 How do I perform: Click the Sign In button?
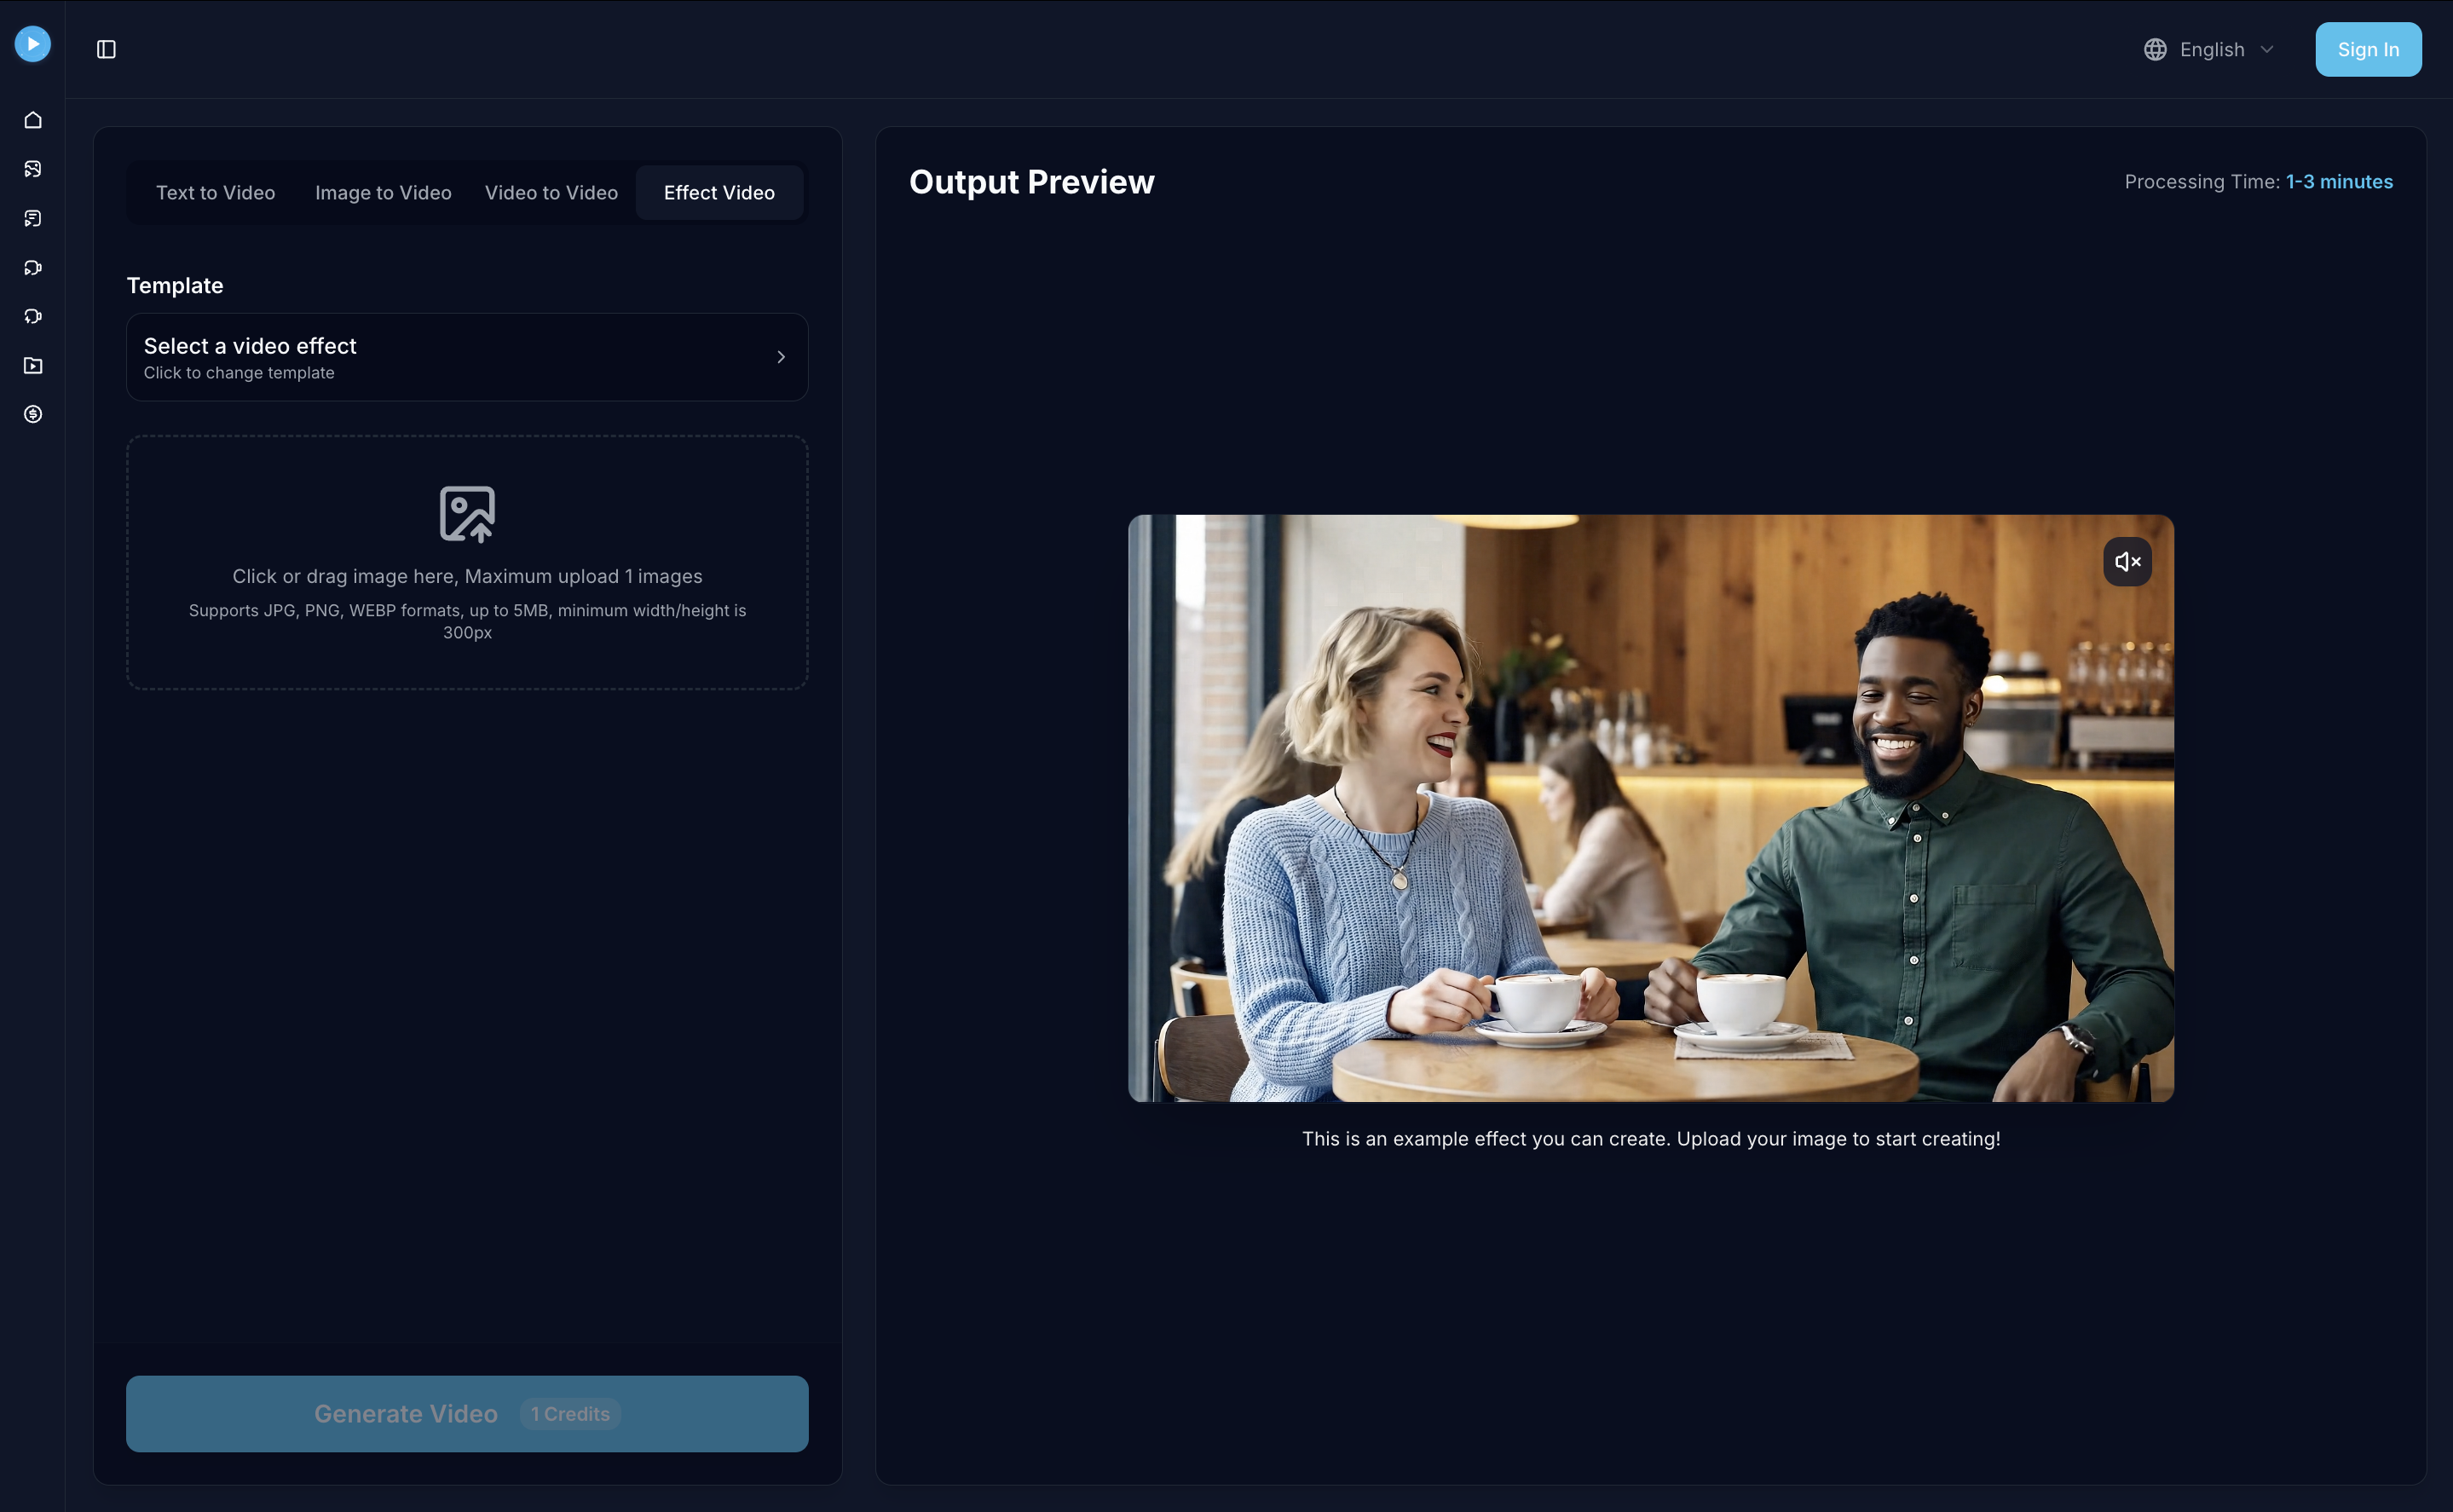(2368, 49)
